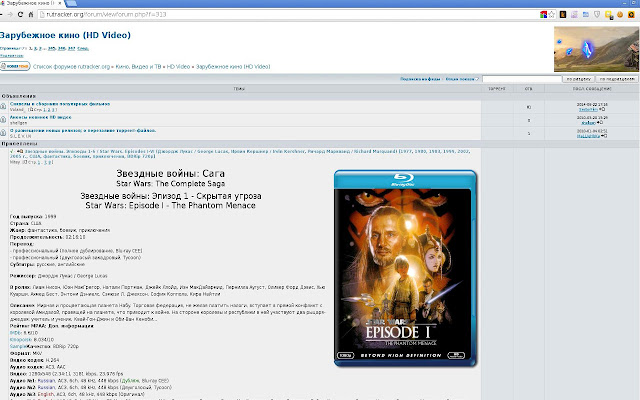Click the rightmost search button in filter bar
This screenshot has height=400, width=640.
pyautogui.click(x=617, y=79)
